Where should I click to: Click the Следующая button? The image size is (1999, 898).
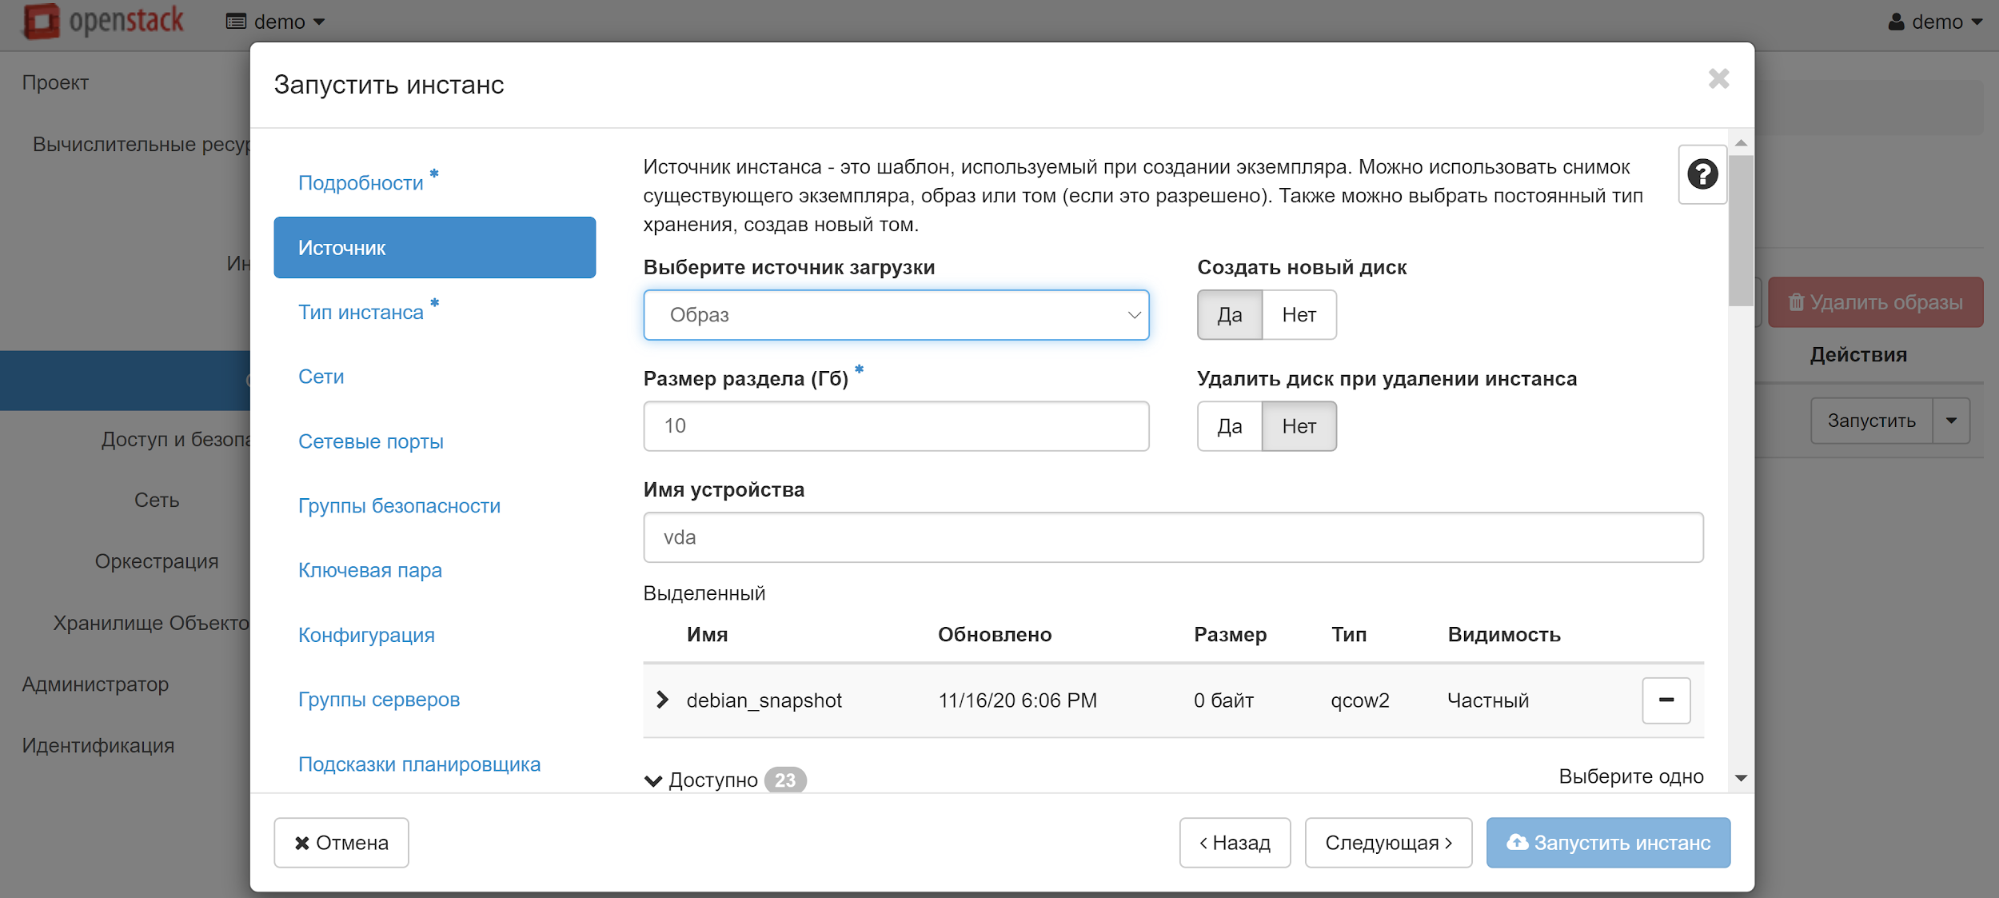pos(1388,843)
